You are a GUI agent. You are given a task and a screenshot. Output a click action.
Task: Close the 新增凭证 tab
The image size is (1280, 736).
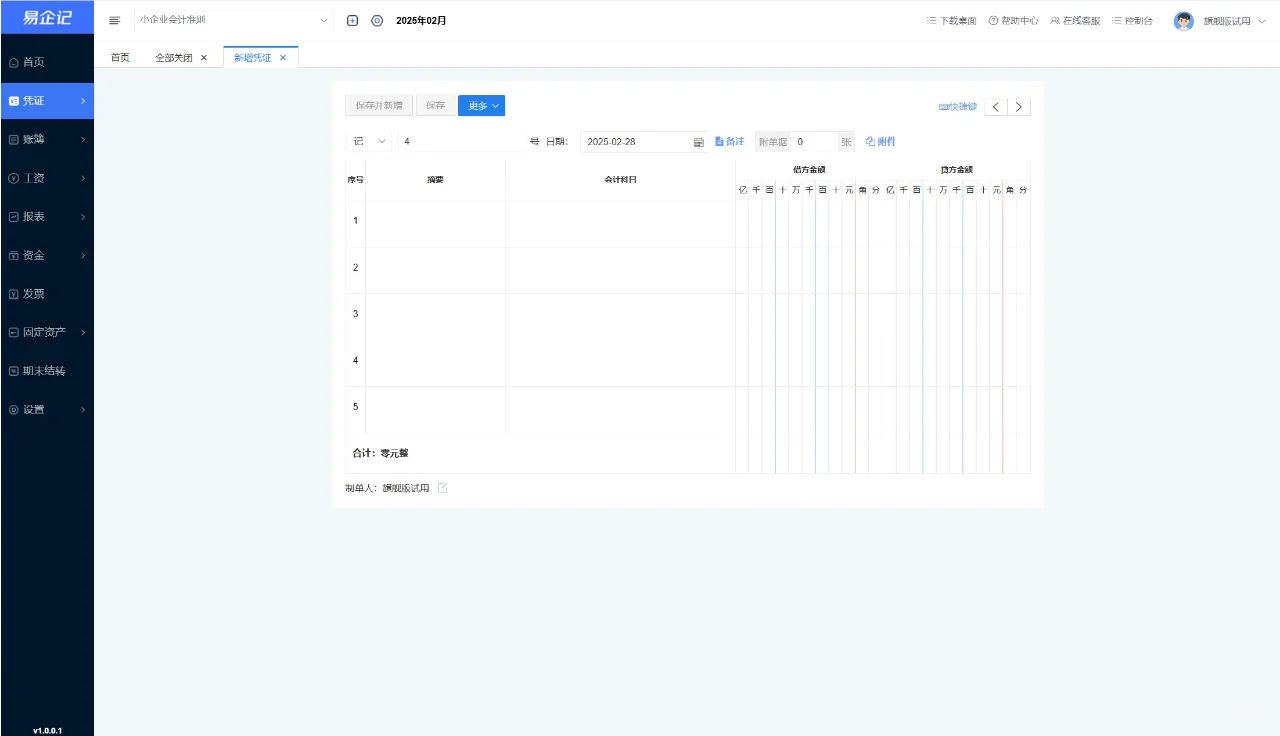coord(283,58)
